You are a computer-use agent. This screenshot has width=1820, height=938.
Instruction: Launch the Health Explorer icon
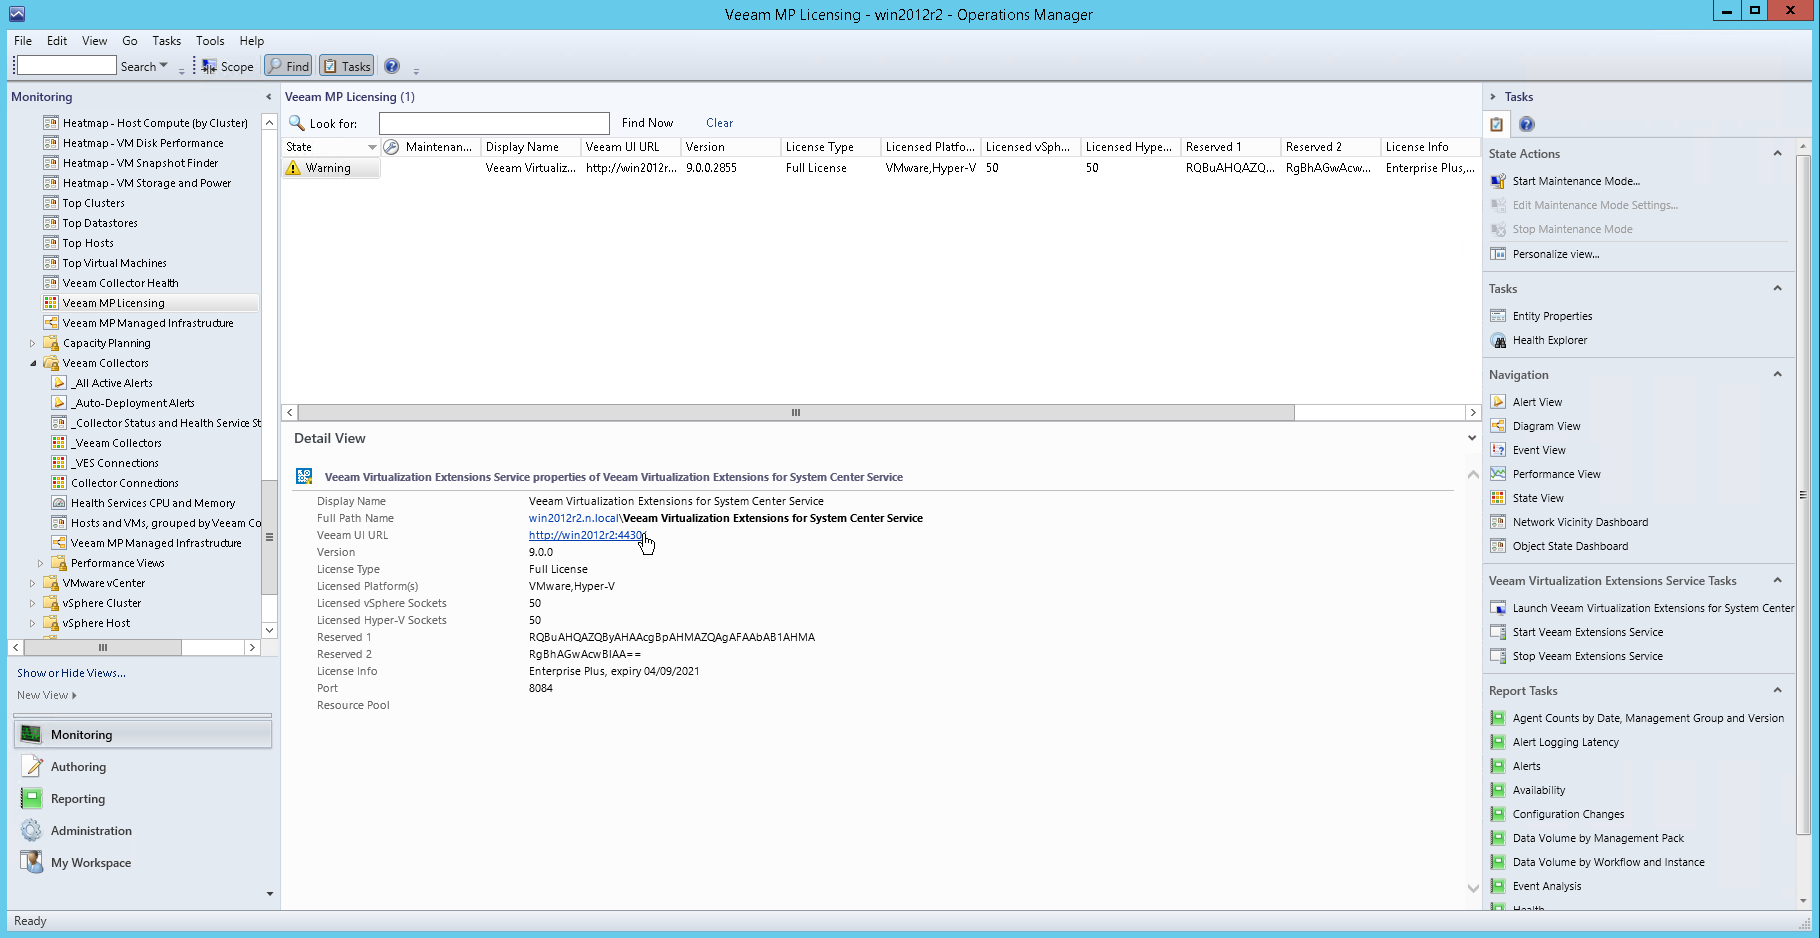point(1498,340)
